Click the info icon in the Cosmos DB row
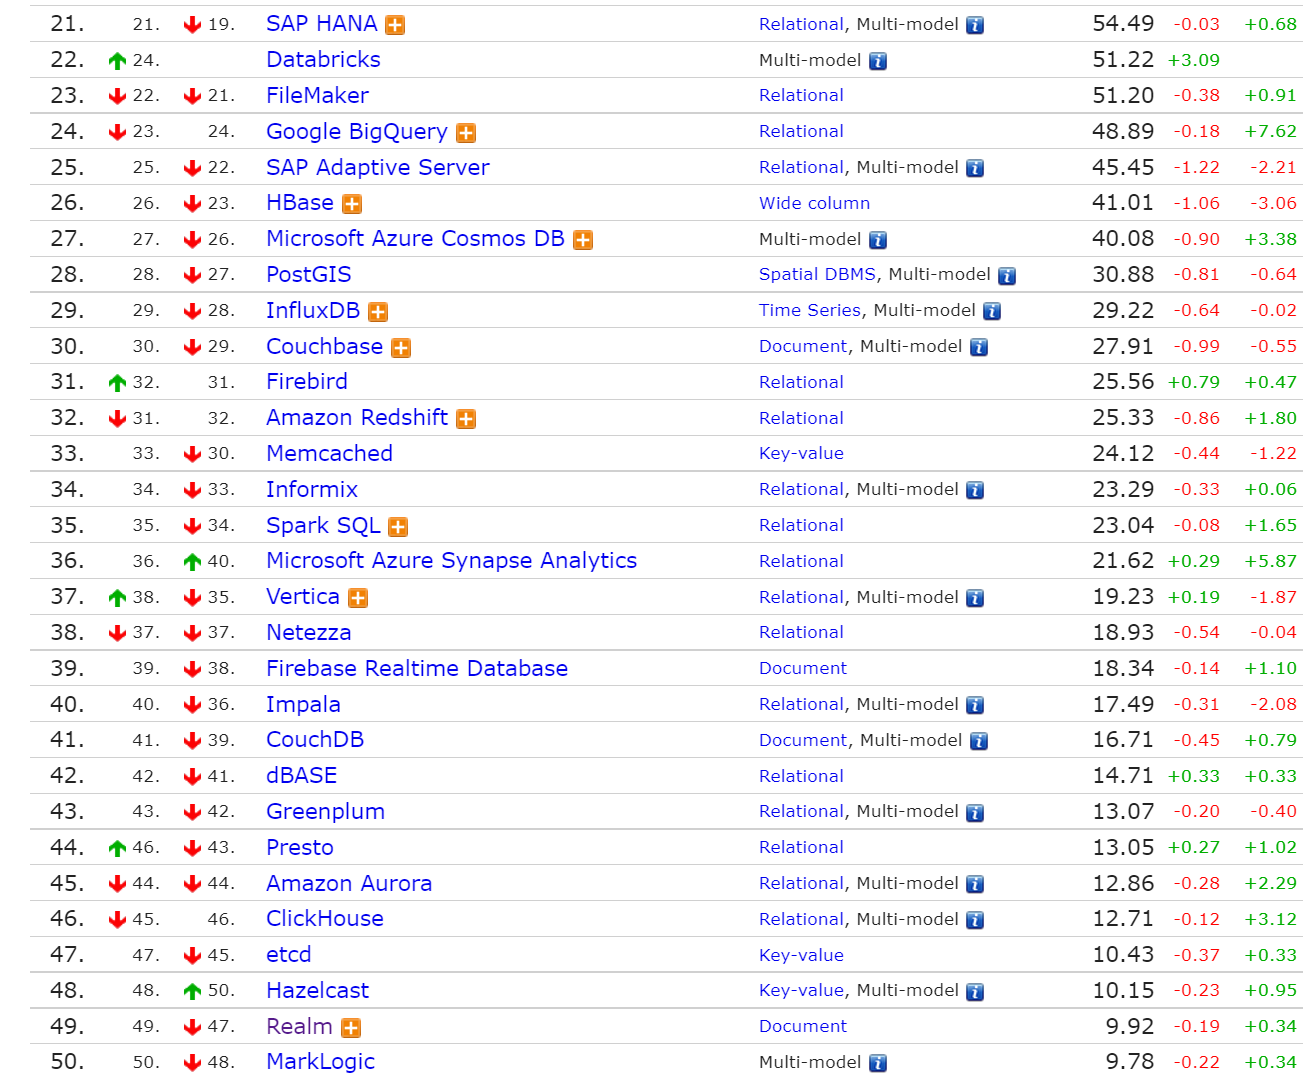 click(878, 240)
